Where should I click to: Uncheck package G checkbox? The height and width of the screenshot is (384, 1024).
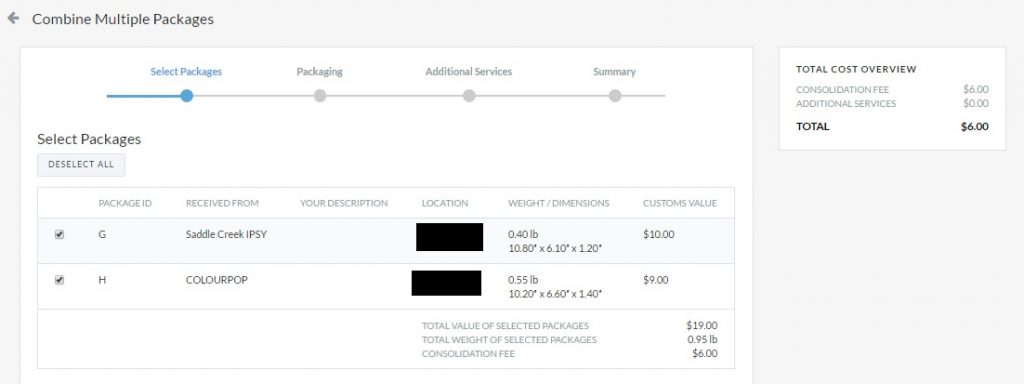click(59, 234)
